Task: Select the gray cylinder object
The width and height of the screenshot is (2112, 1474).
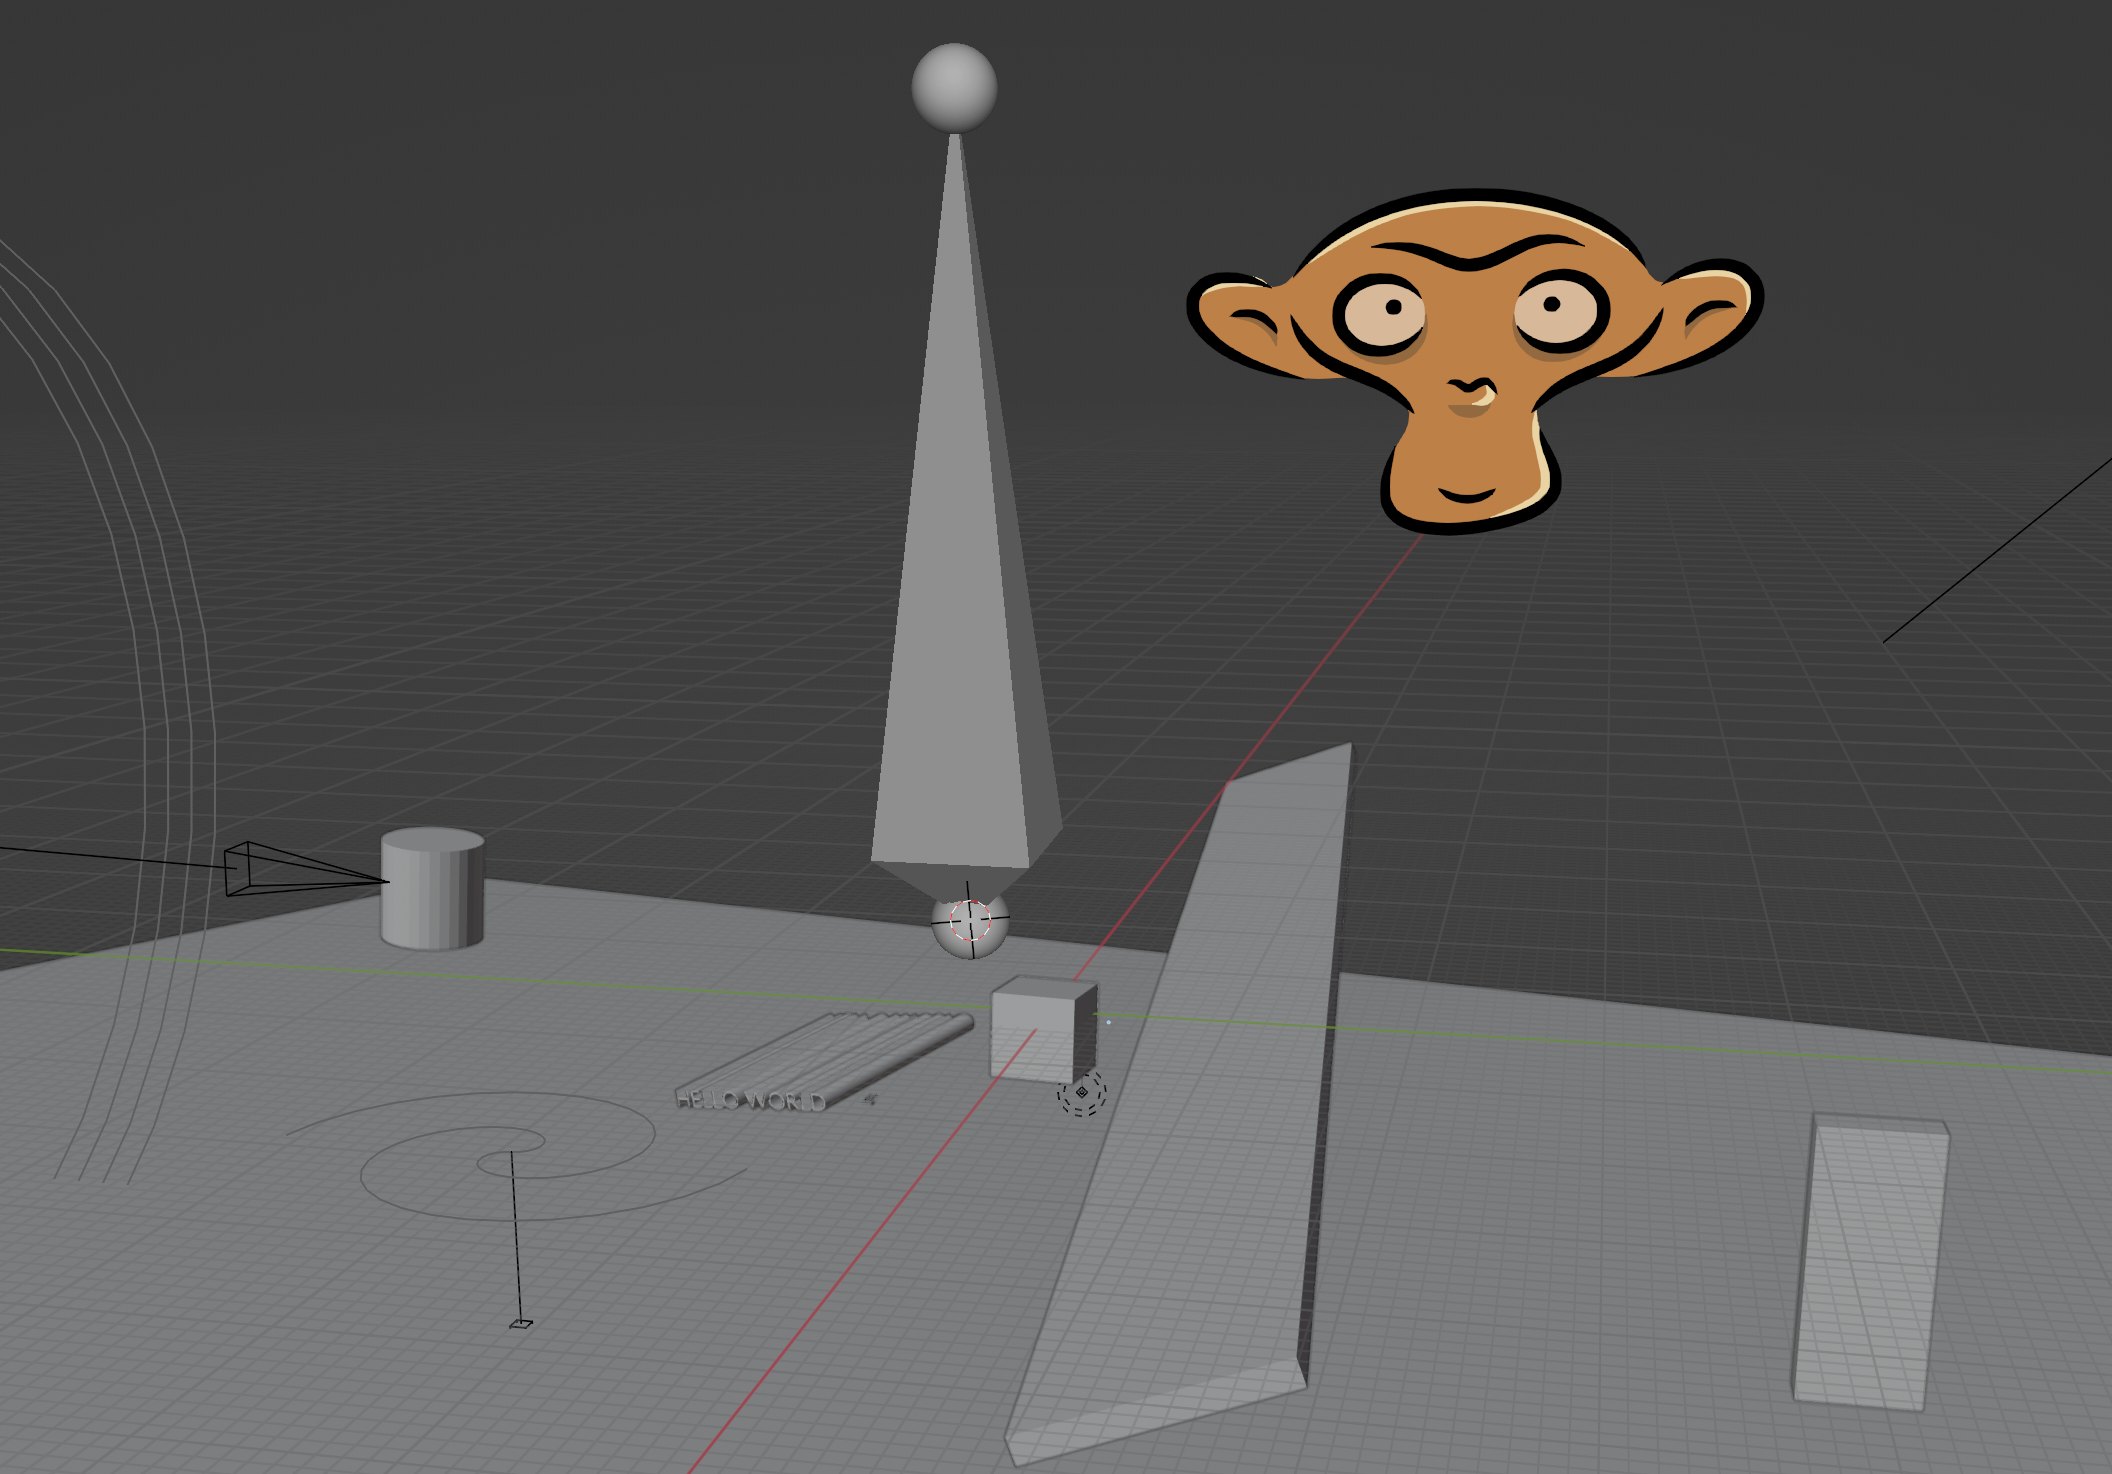Action: 432,890
